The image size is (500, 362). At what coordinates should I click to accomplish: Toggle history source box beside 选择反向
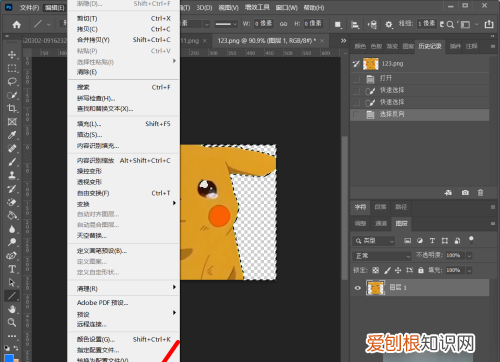point(356,115)
